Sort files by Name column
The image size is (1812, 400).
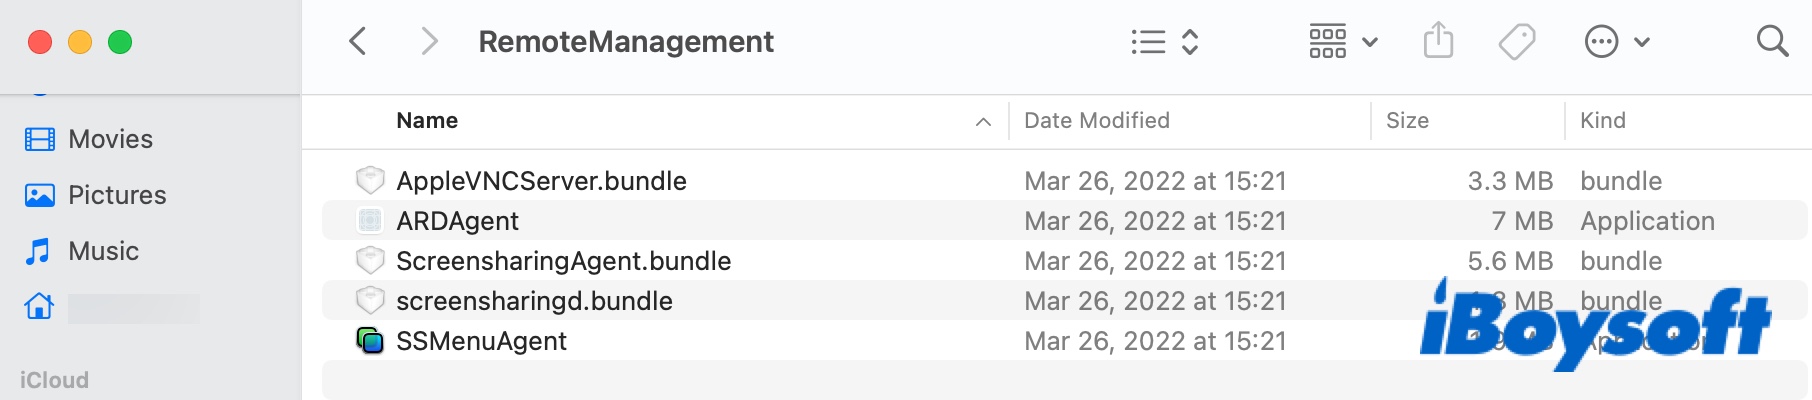pos(427,121)
